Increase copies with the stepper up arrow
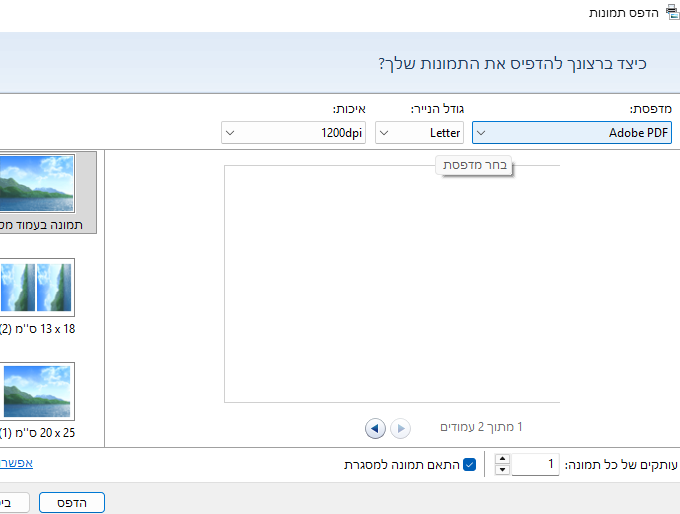Image resolution: width=680 pixels, height=514 pixels. pyautogui.click(x=503, y=459)
